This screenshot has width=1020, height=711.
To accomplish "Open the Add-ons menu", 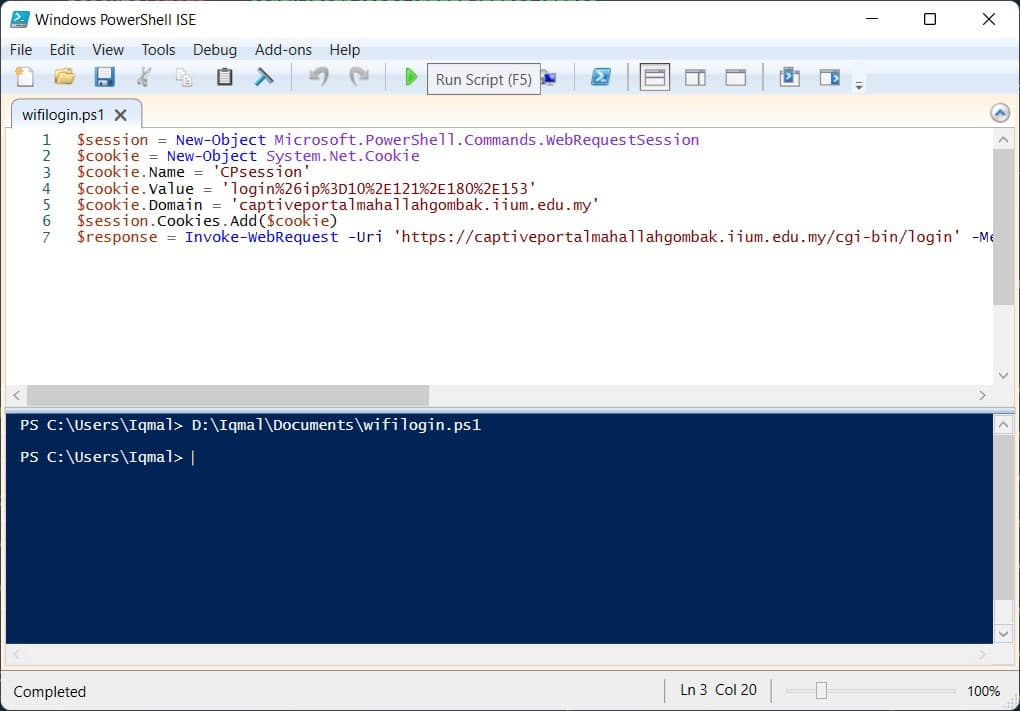I will pos(283,50).
